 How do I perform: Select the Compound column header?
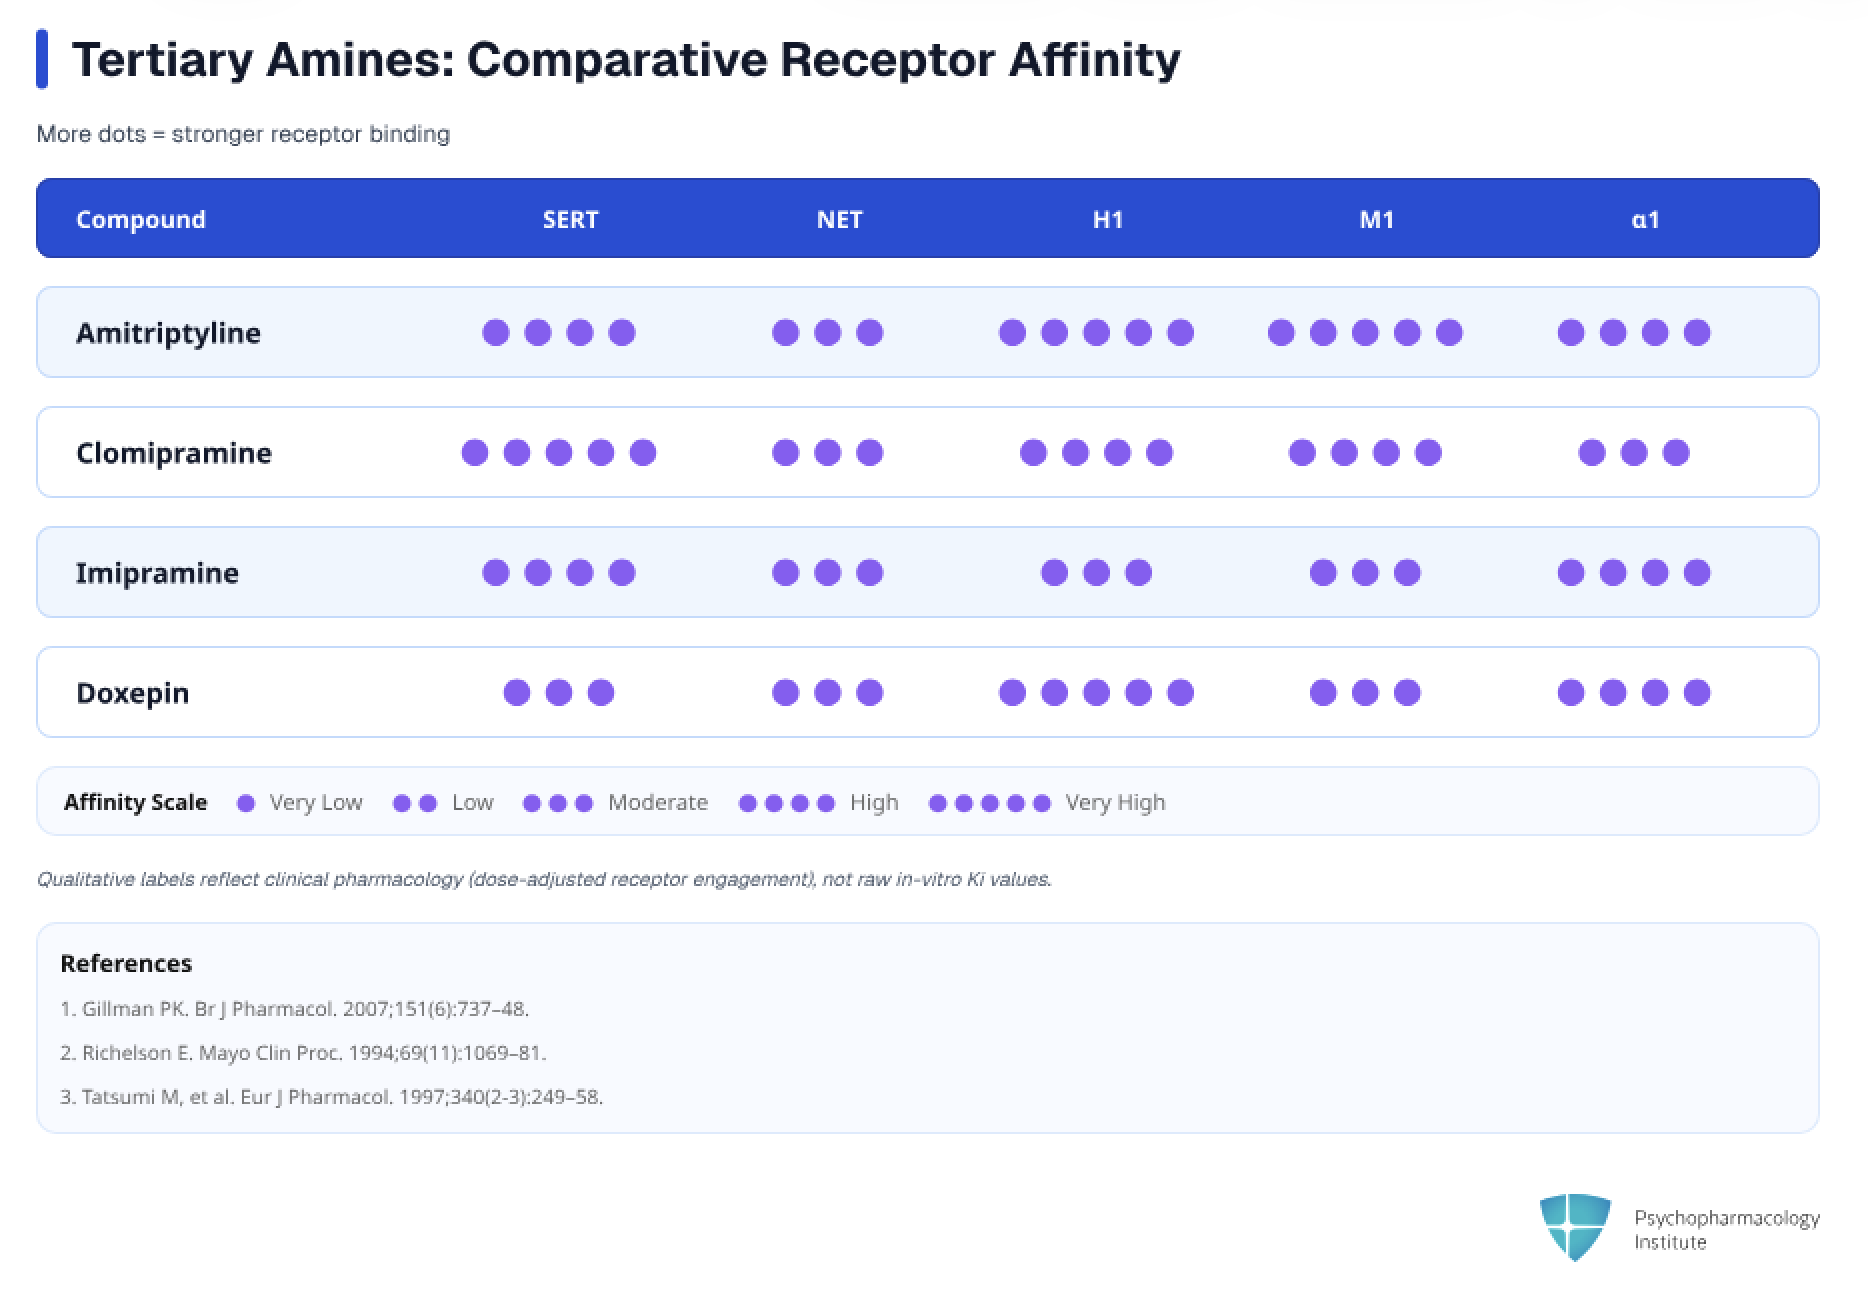pyautogui.click(x=141, y=220)
